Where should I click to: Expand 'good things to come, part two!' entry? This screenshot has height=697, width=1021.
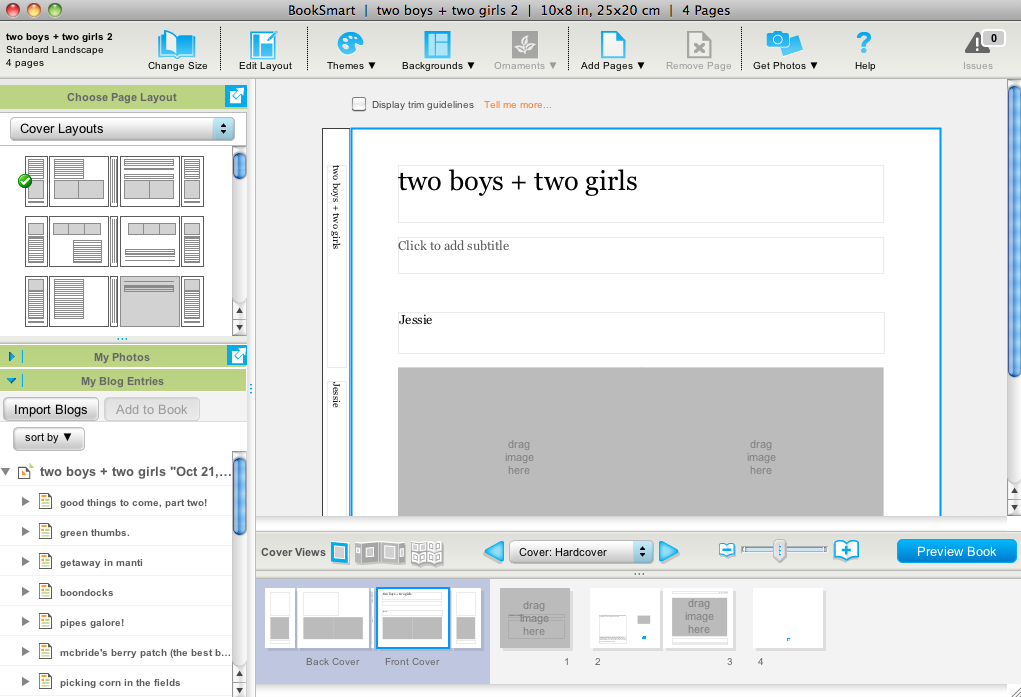click(25, 502)
